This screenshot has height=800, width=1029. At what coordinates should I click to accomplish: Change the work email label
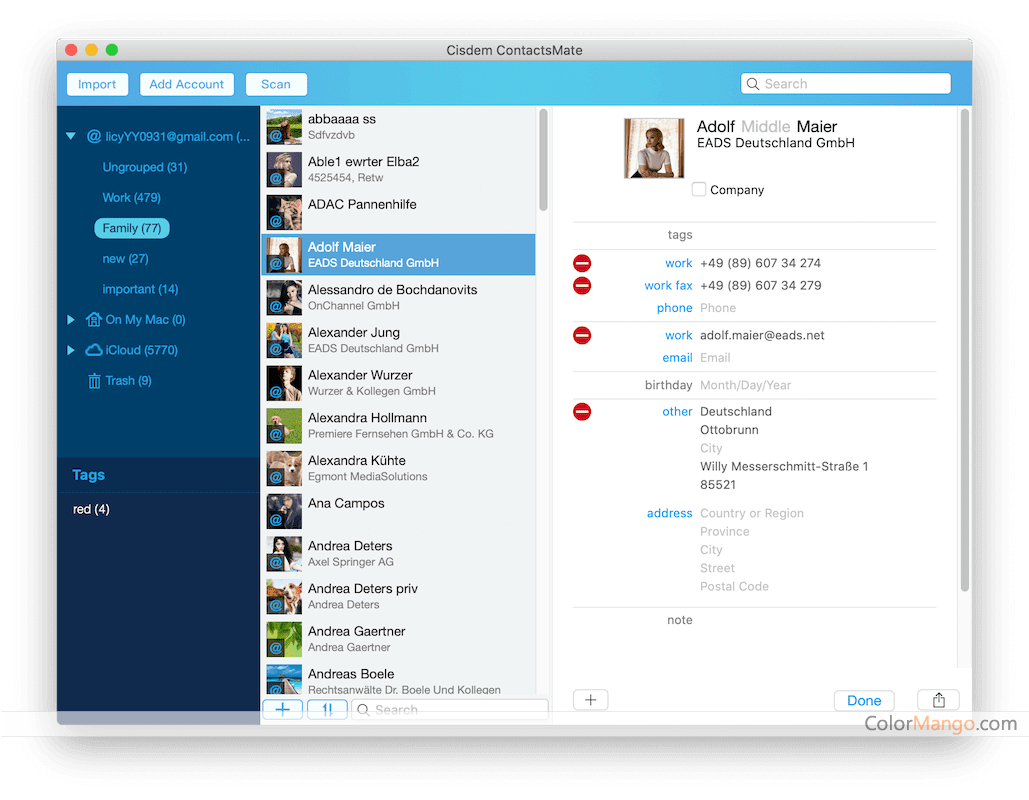click(678, 335)
